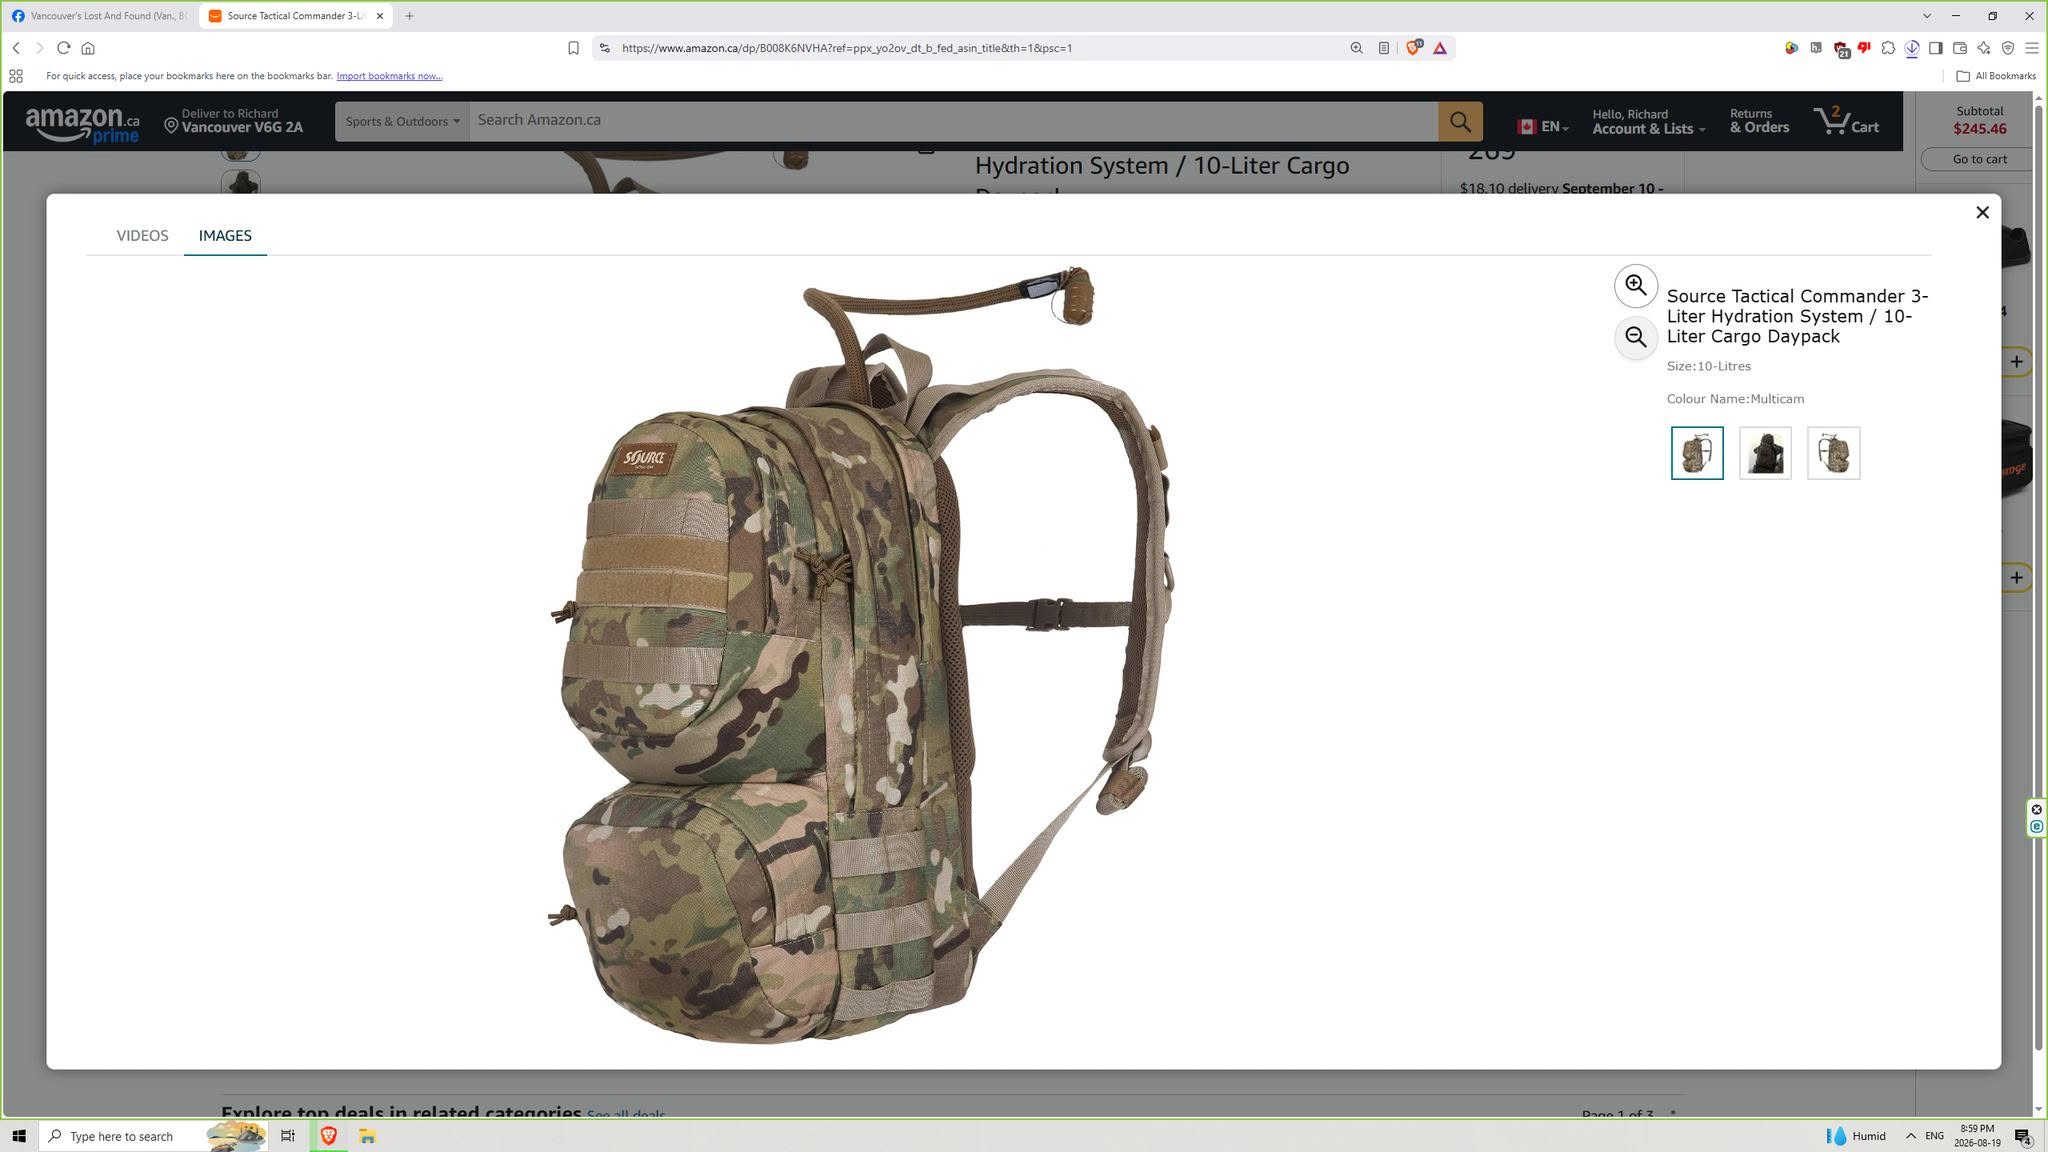Image resolution: width=2048 pixels, height=1152 pixels.
Task: Open the browser hamburger menu
Action: [2032, 48]
